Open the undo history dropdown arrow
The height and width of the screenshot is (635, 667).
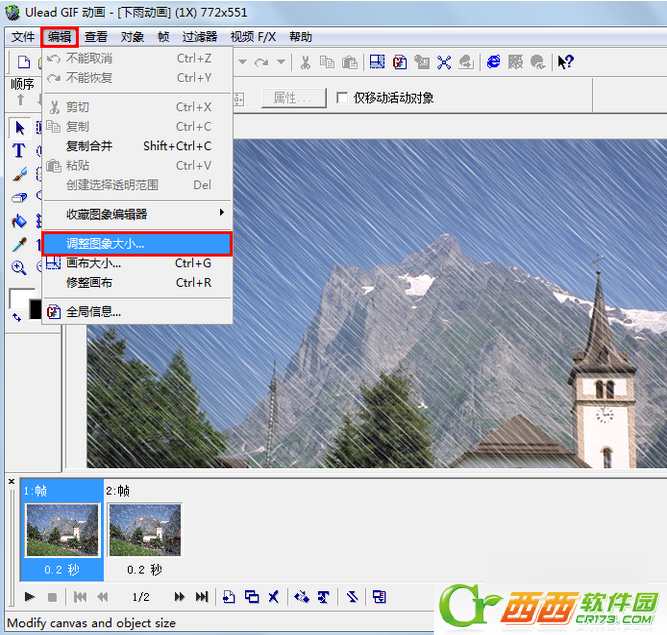(242, 62)
